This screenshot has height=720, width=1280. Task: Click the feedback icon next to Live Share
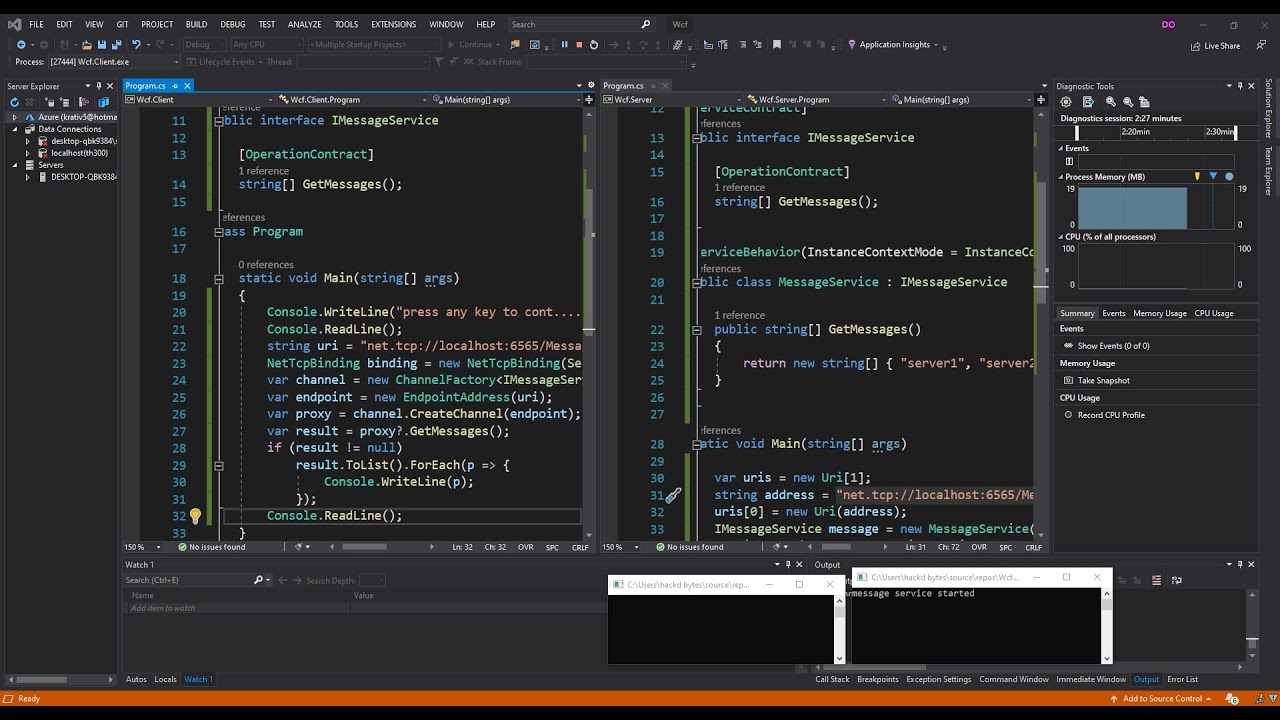1261,45
